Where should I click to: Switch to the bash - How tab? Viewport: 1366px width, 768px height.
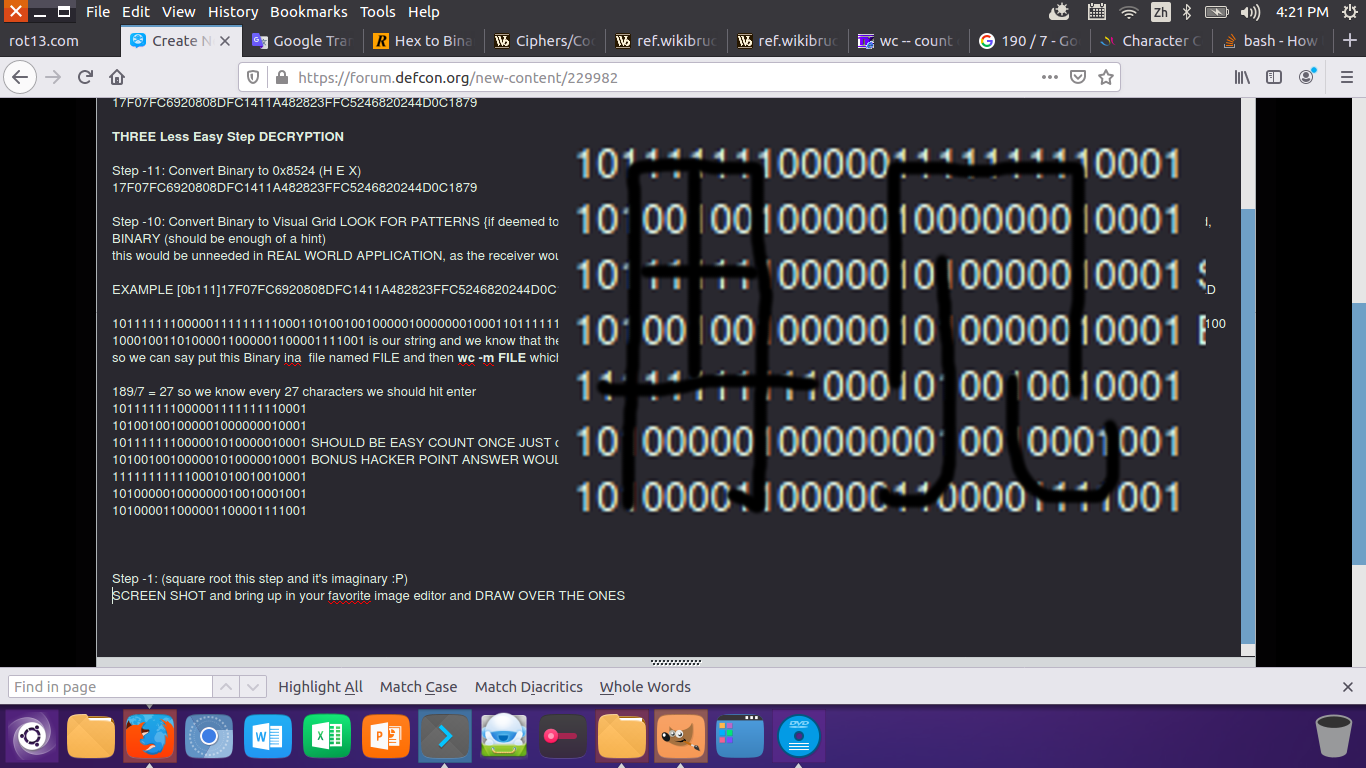point(1271,41)
